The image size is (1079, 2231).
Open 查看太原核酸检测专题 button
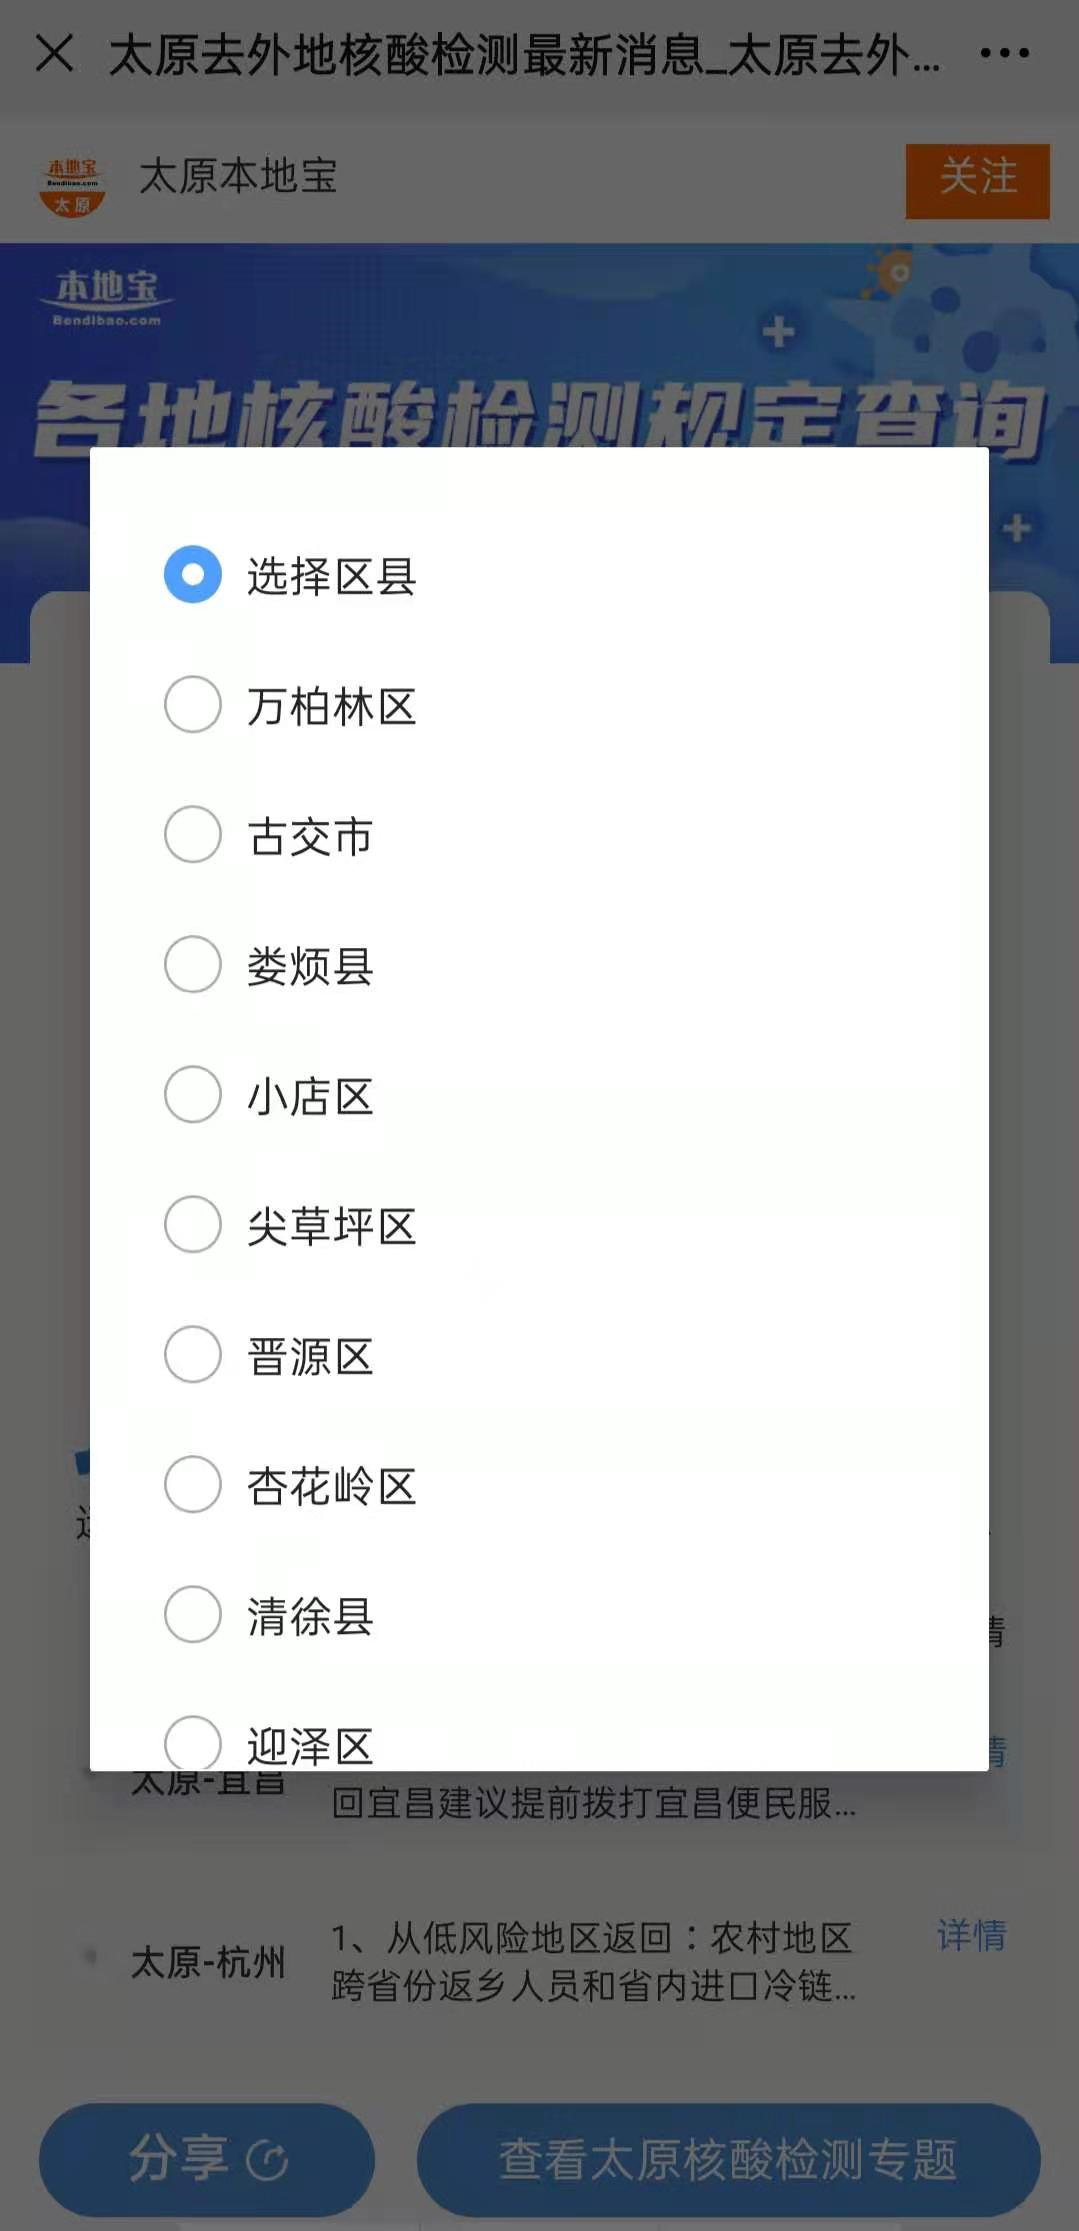pos(728,2159)
